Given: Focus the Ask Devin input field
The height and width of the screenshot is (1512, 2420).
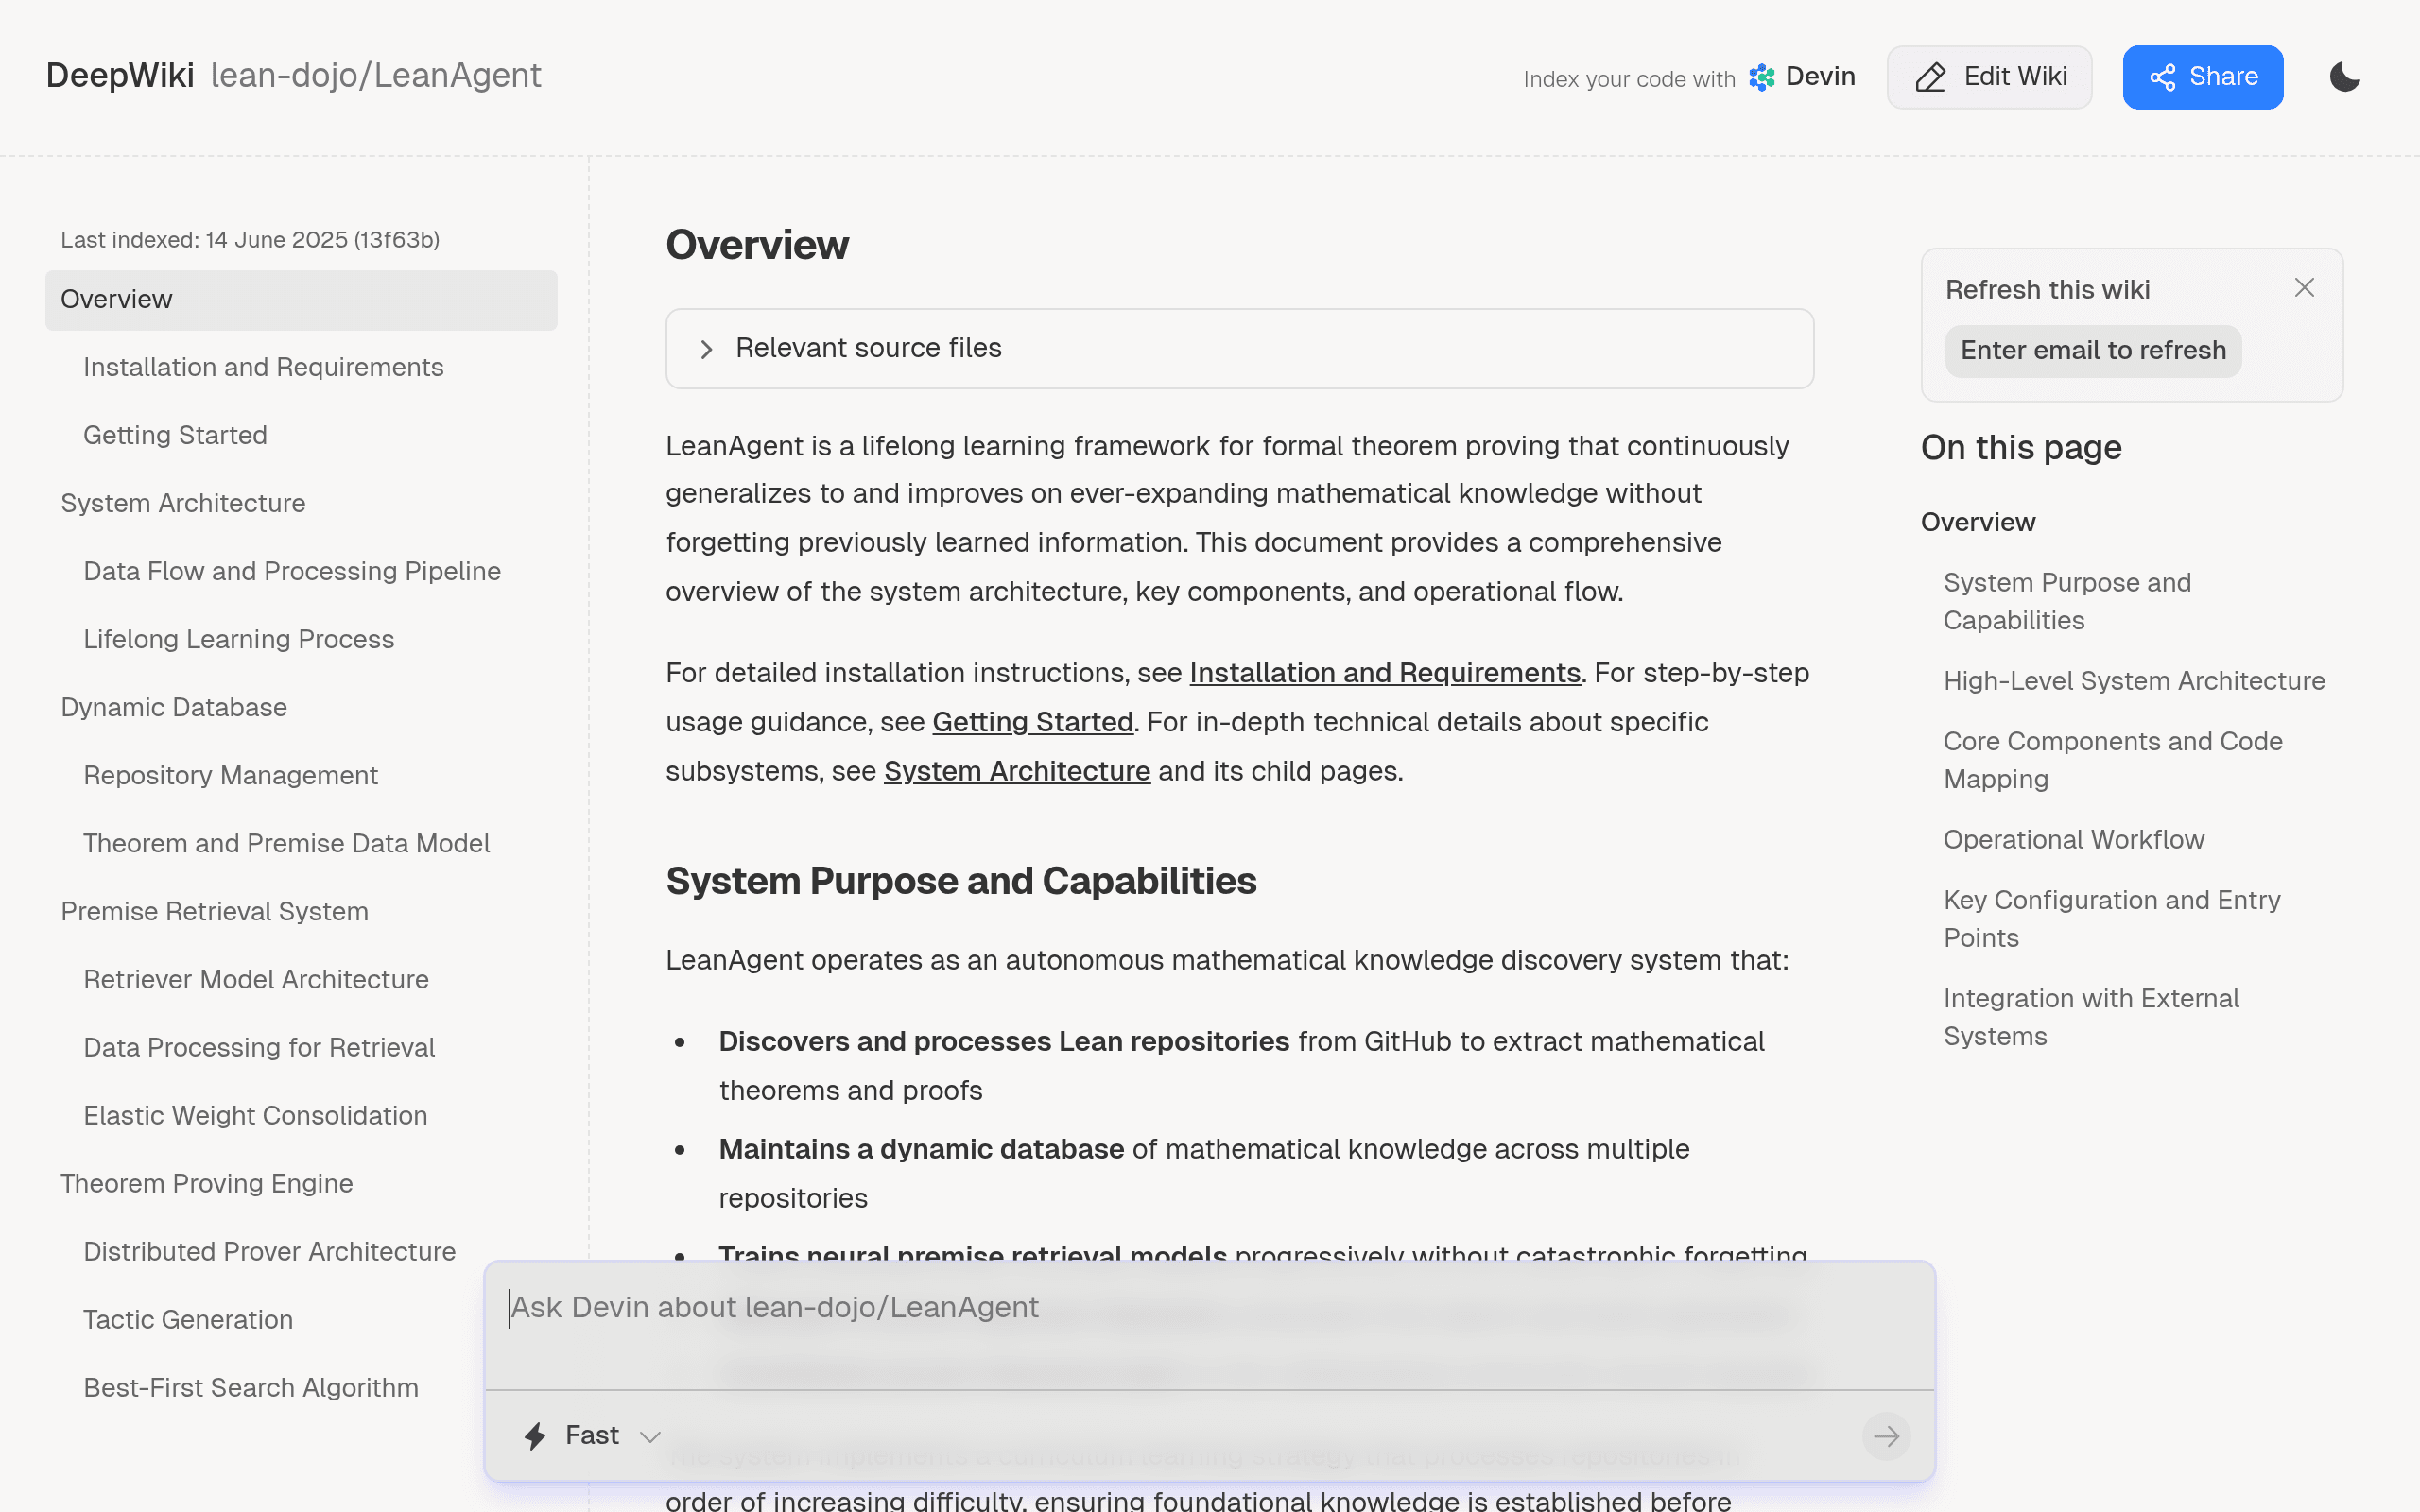Looking at the screenshot, I should pos(1209,1325).
